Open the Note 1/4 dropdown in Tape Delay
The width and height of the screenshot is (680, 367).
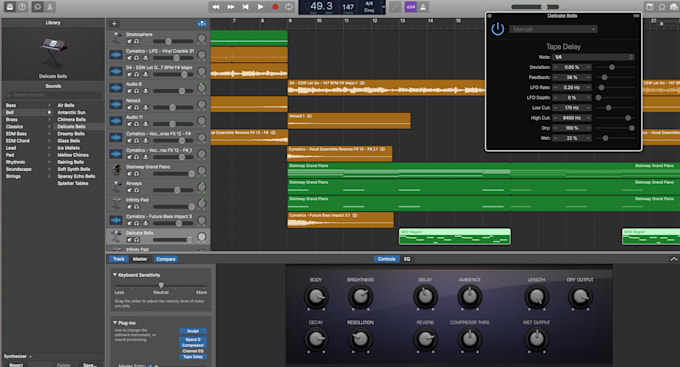594,57
